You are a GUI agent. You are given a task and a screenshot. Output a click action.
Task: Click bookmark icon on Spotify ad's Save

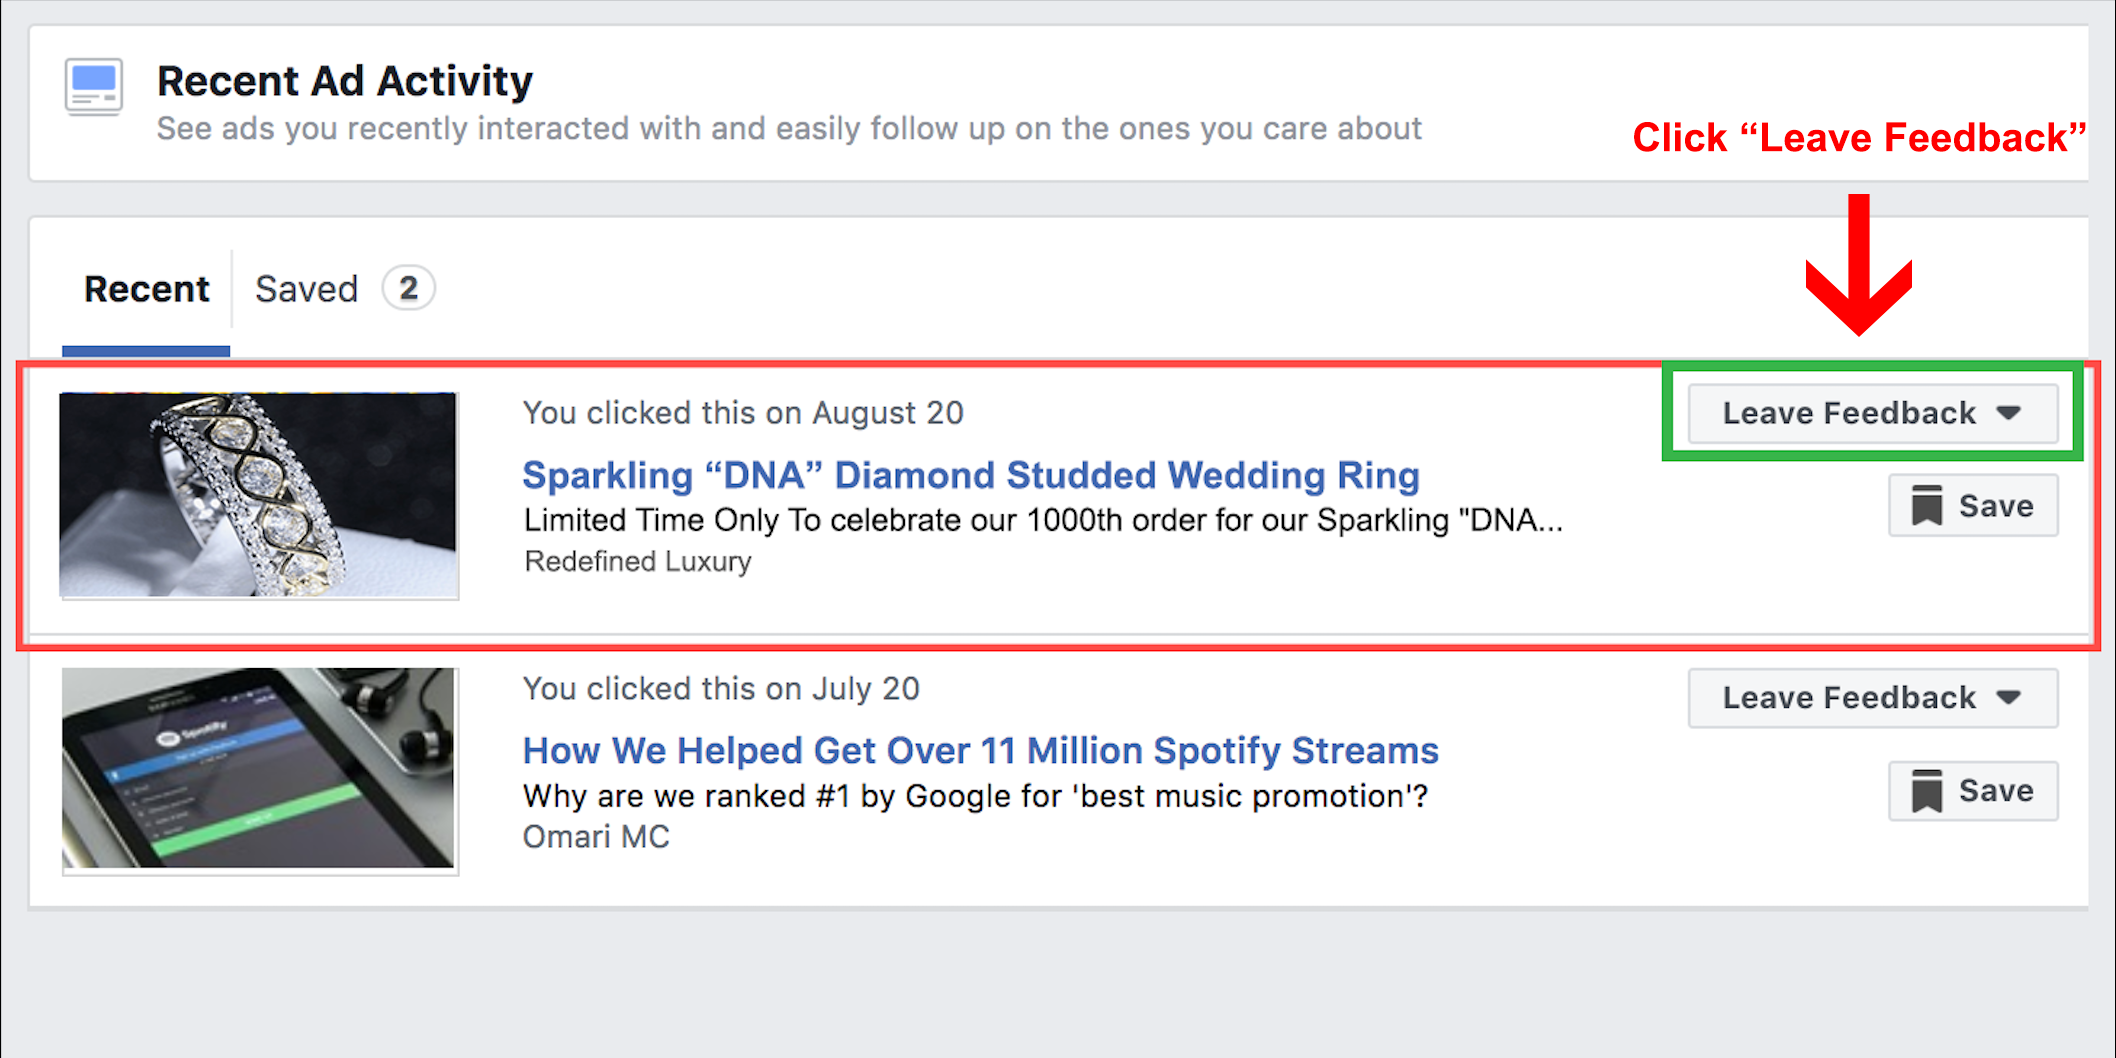tap(1926, 791)
